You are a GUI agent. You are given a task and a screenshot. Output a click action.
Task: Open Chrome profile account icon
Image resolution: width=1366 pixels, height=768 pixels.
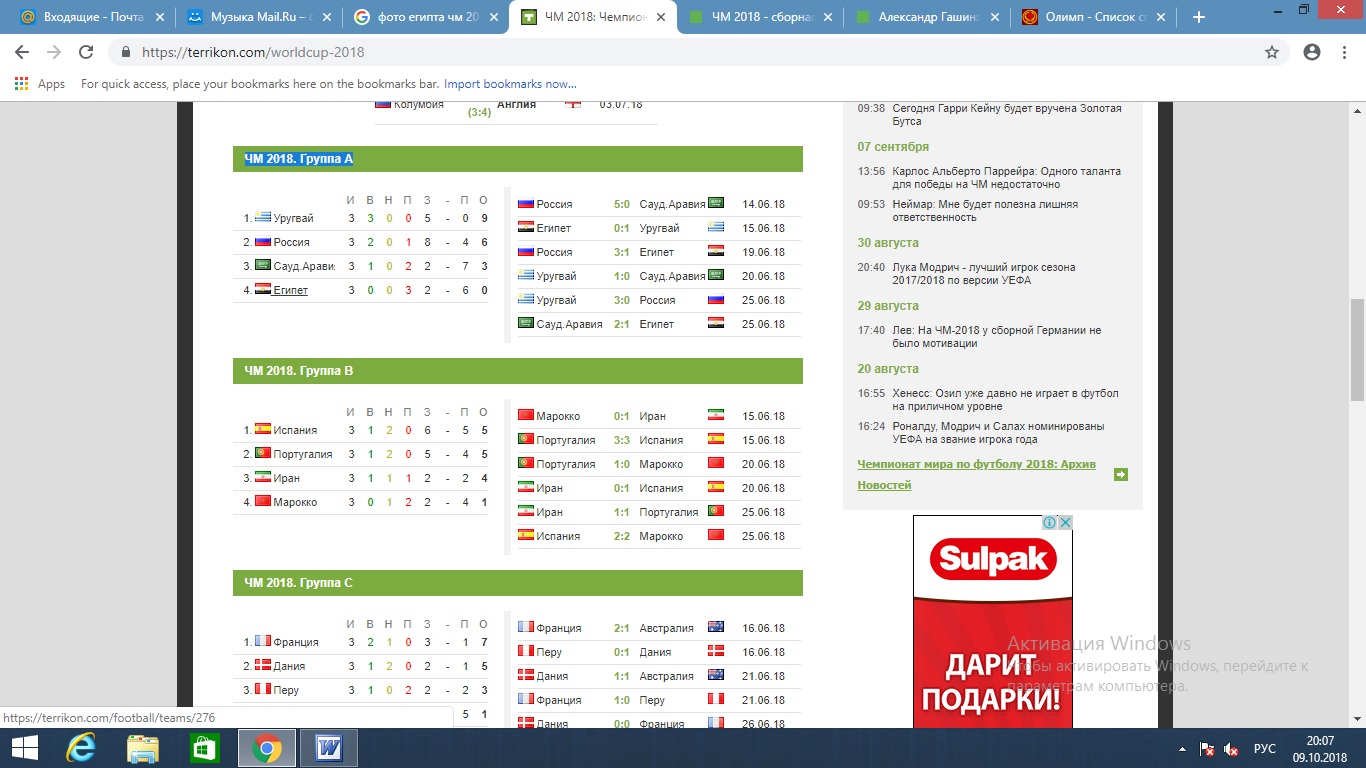point(1312,52)
